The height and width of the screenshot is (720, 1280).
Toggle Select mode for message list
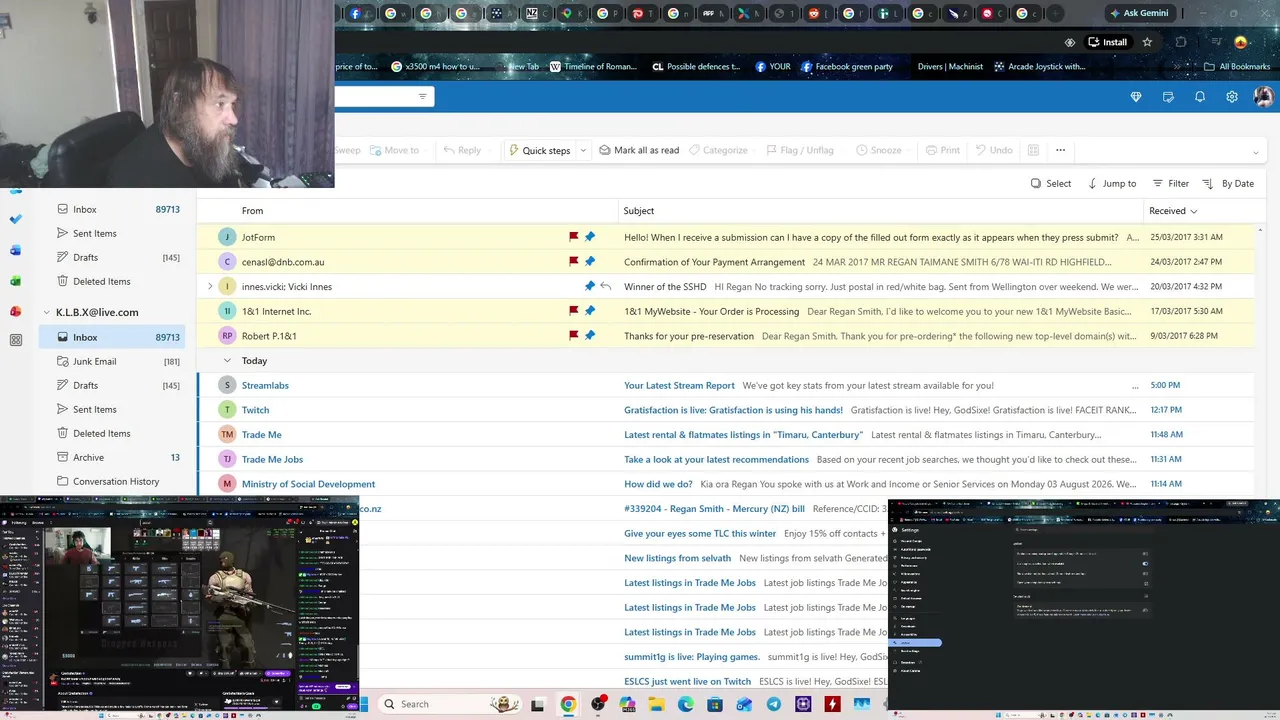click(x=1051, y=183)
